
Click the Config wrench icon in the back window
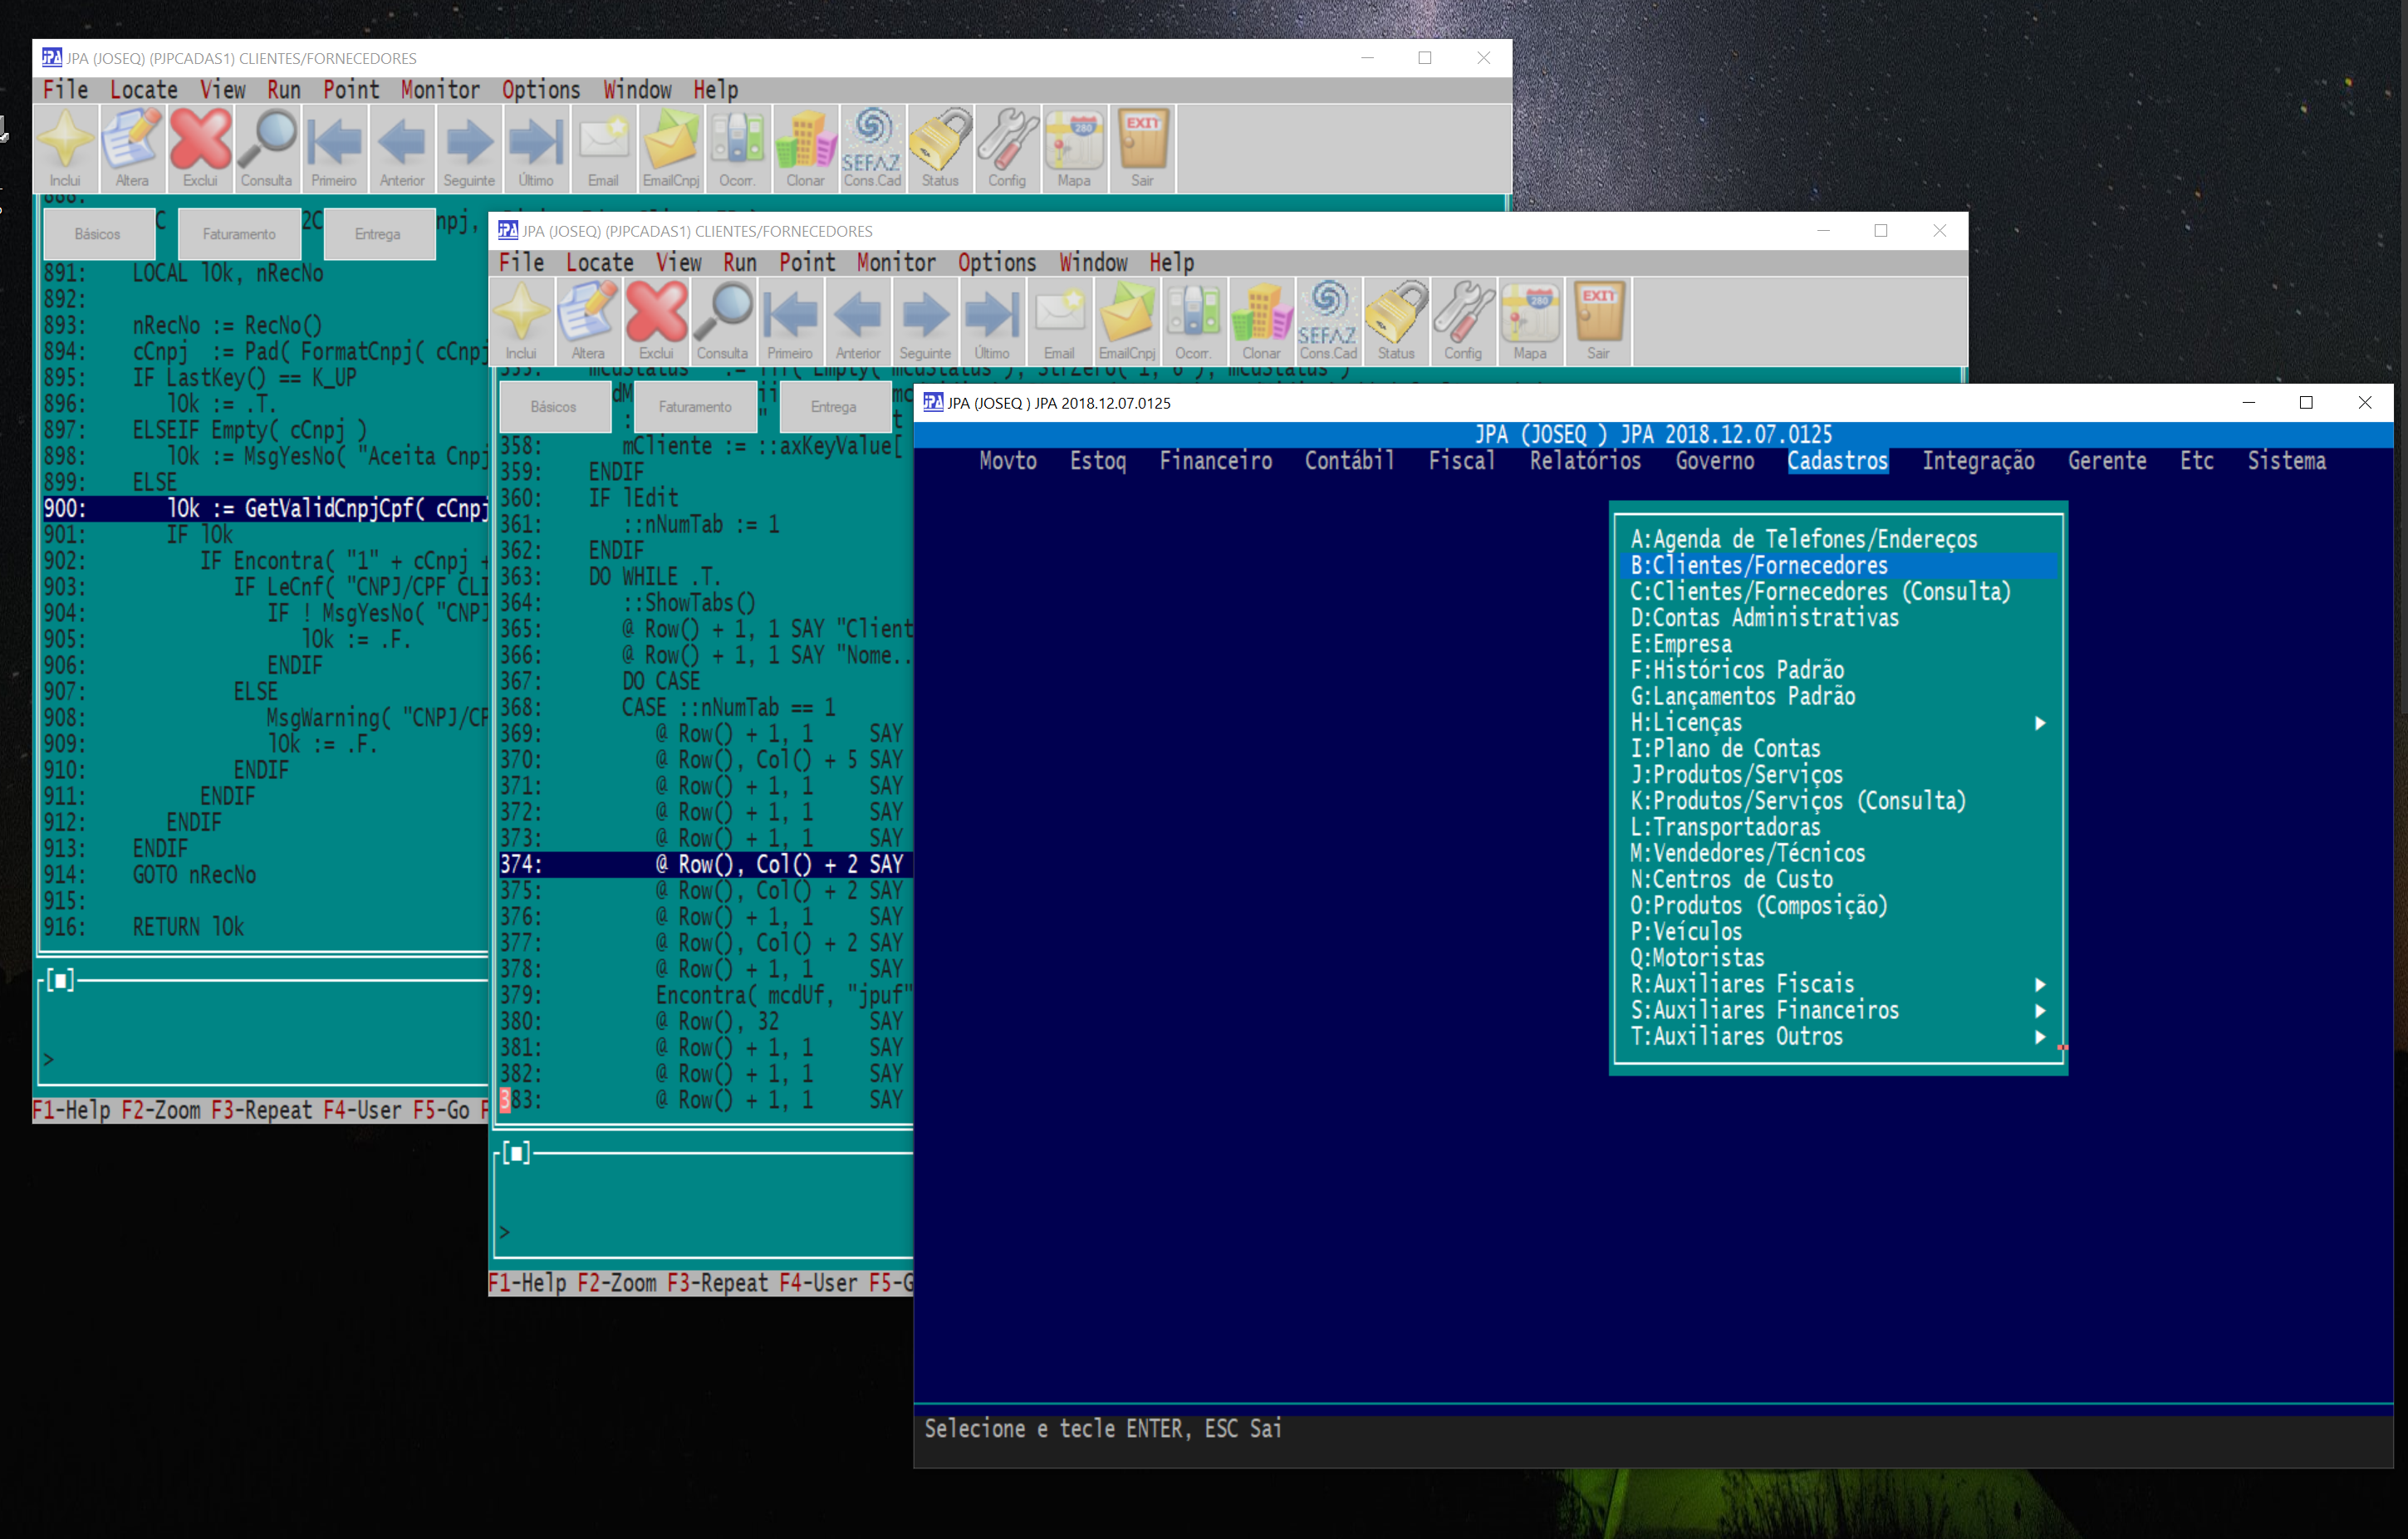click(1007, 147)
